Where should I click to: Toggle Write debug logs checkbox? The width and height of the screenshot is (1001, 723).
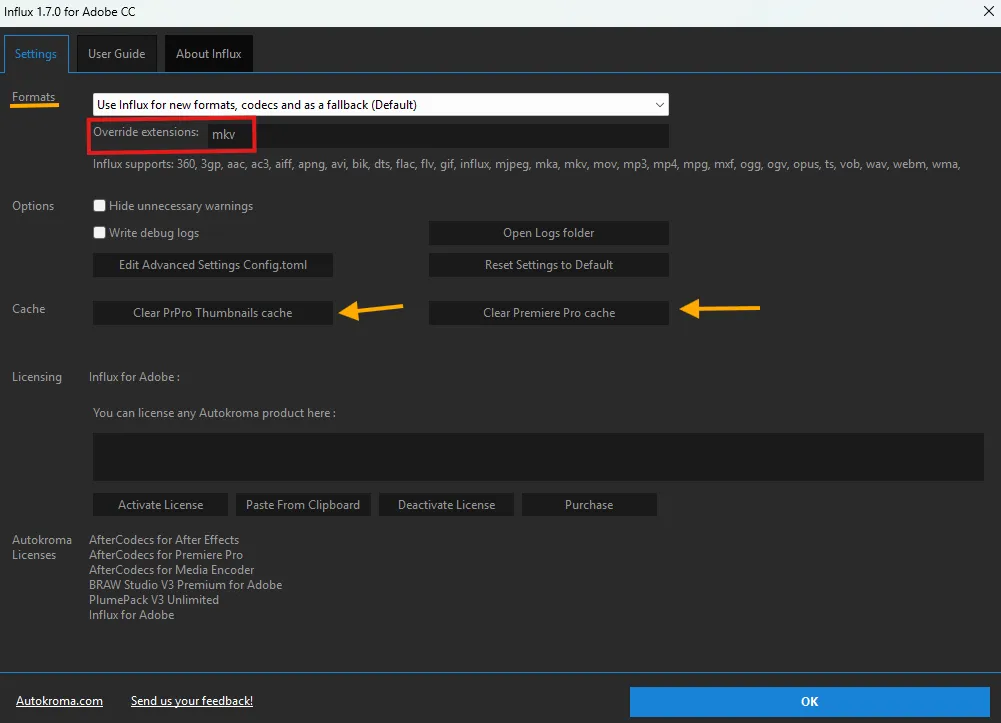click(x=100, y=232)
